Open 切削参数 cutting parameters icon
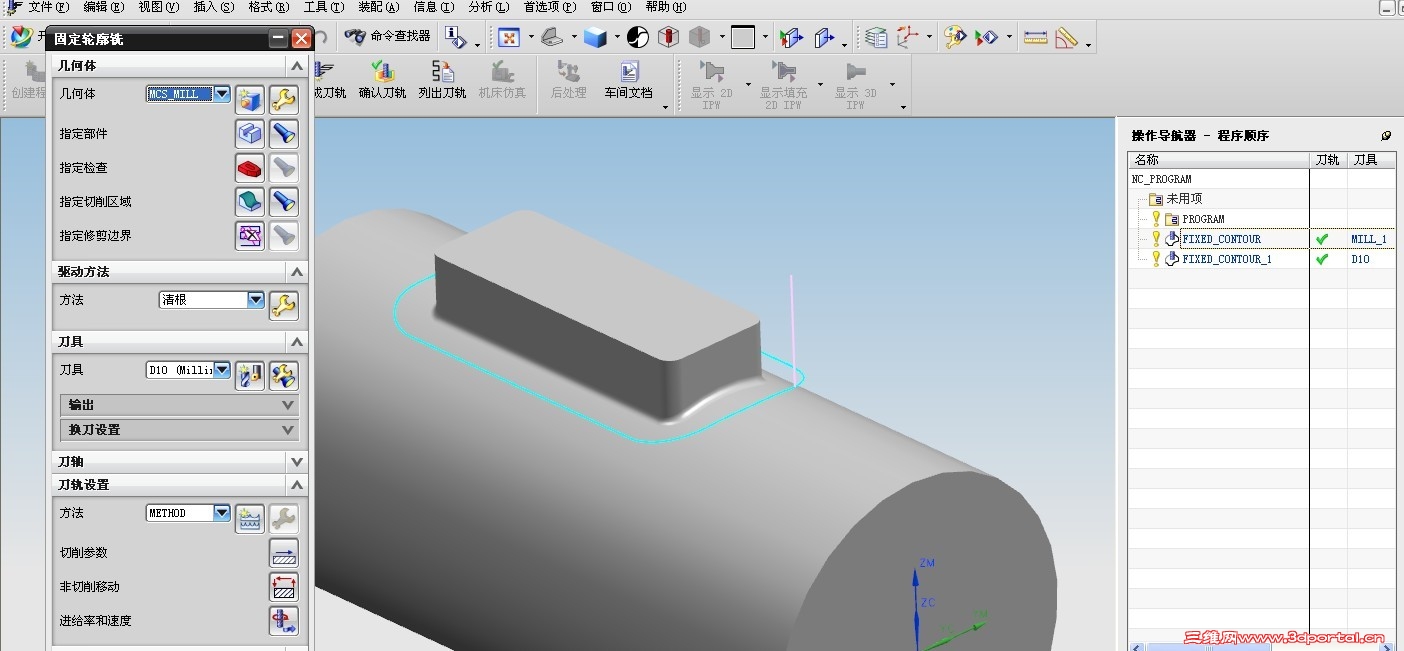The image size is (1404, 651). (x=284, y=553)
